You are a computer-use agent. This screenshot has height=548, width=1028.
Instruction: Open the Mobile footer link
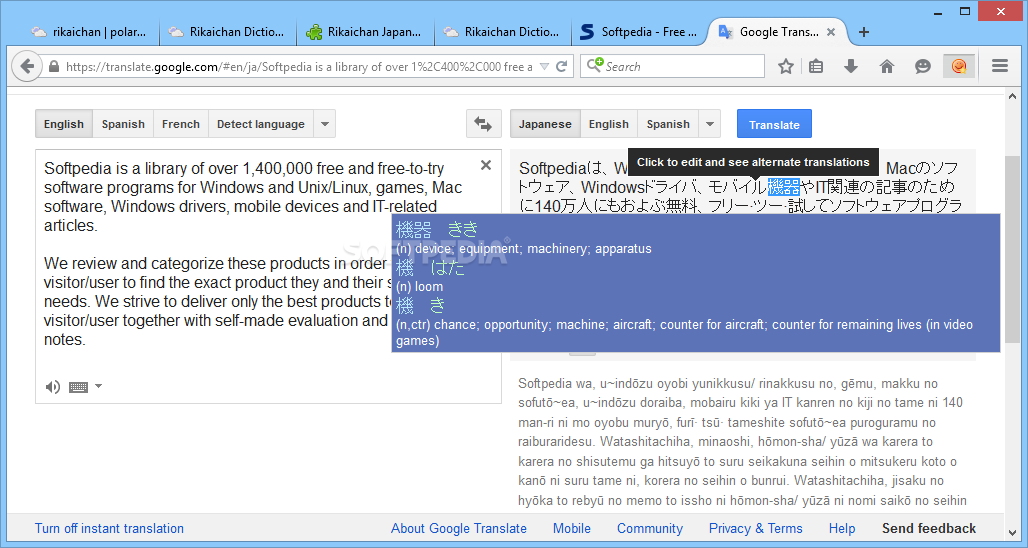571,528
